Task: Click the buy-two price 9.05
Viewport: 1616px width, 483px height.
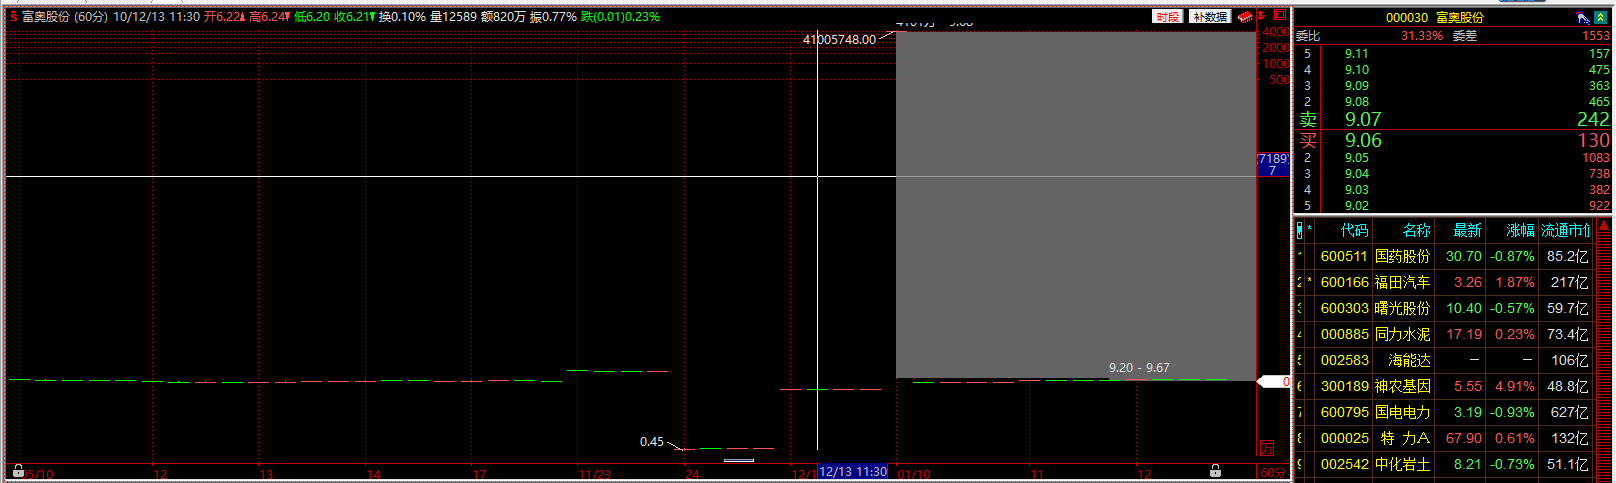Action: pyautogui.click(x=1357, y=158)
